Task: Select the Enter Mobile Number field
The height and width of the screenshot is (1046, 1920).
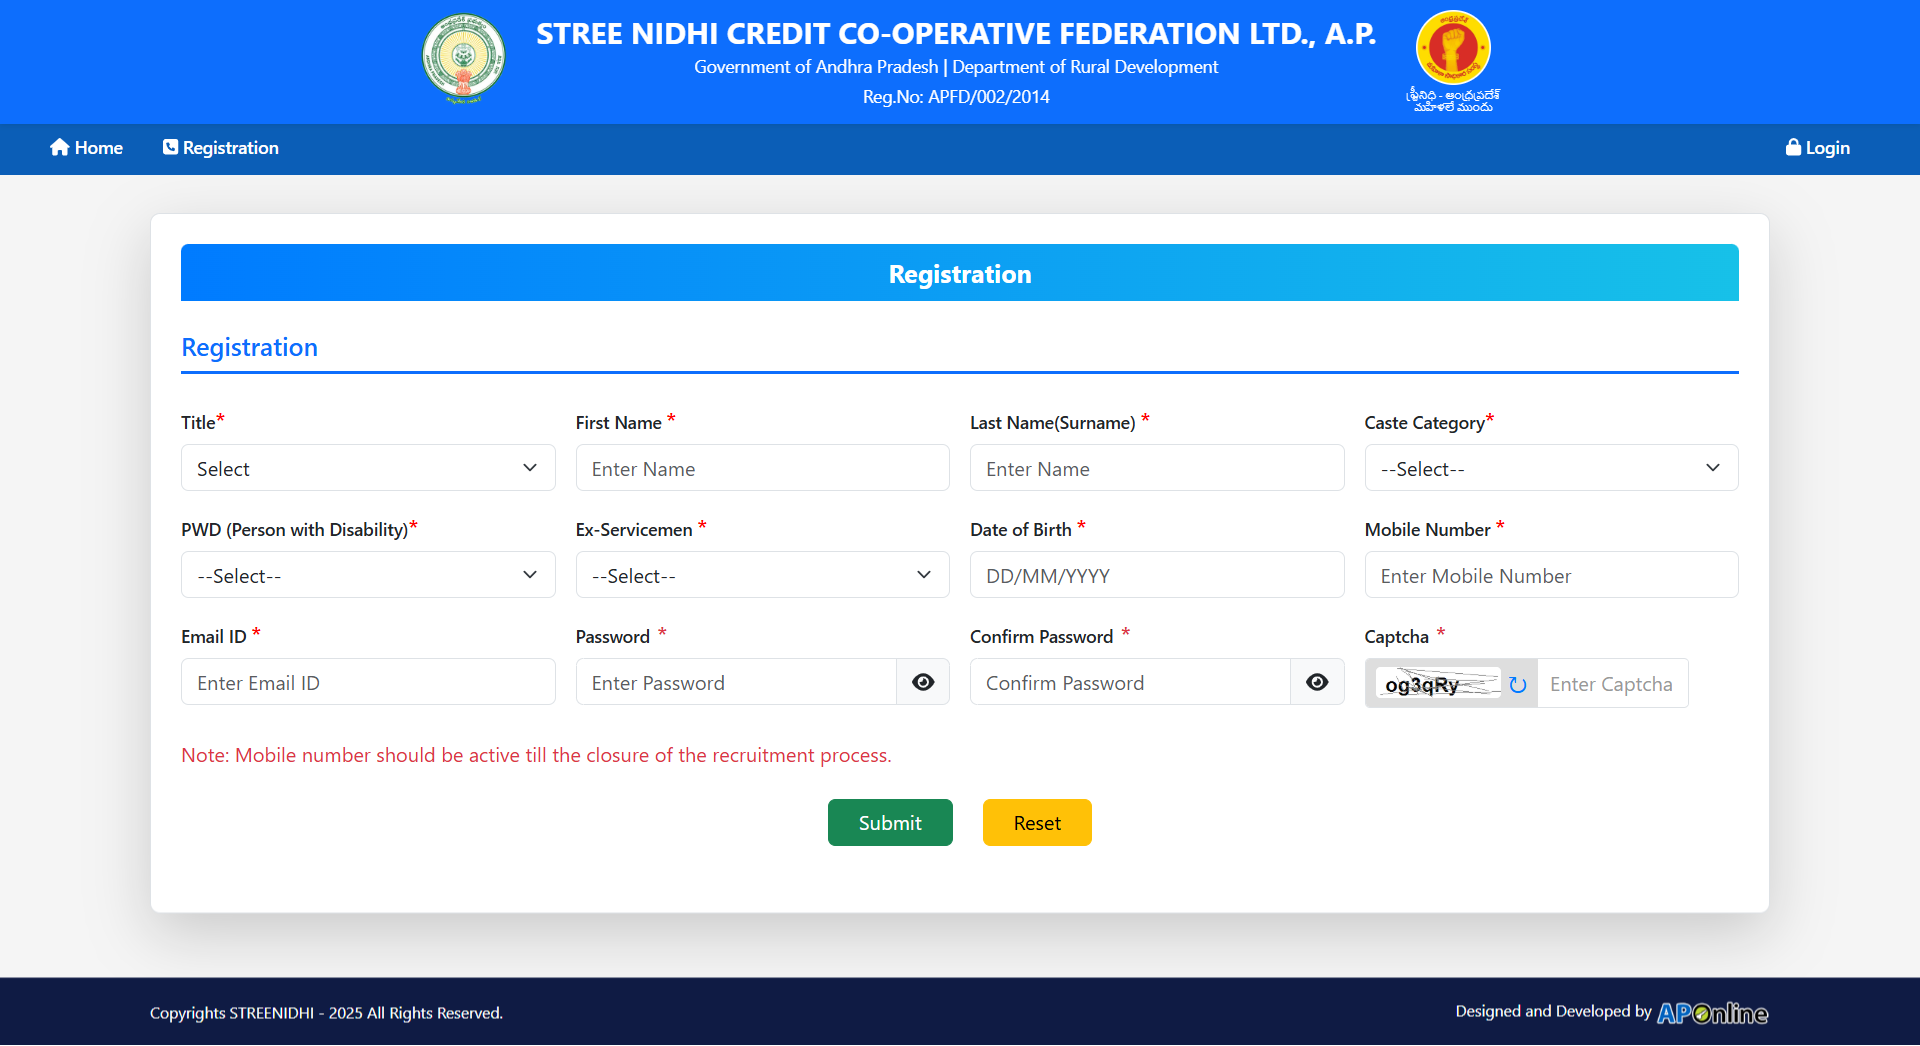Action: (x=1550, y=575)
